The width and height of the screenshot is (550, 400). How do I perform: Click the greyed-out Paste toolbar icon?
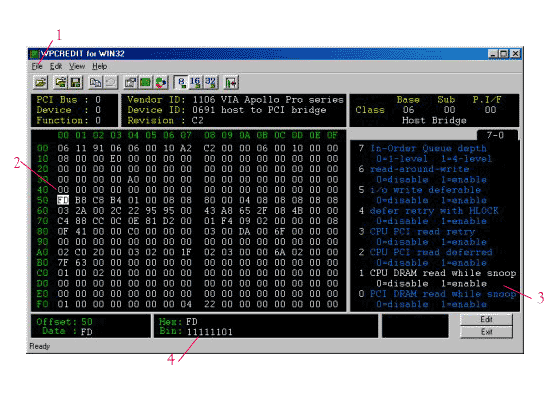(x=110, y=83)
